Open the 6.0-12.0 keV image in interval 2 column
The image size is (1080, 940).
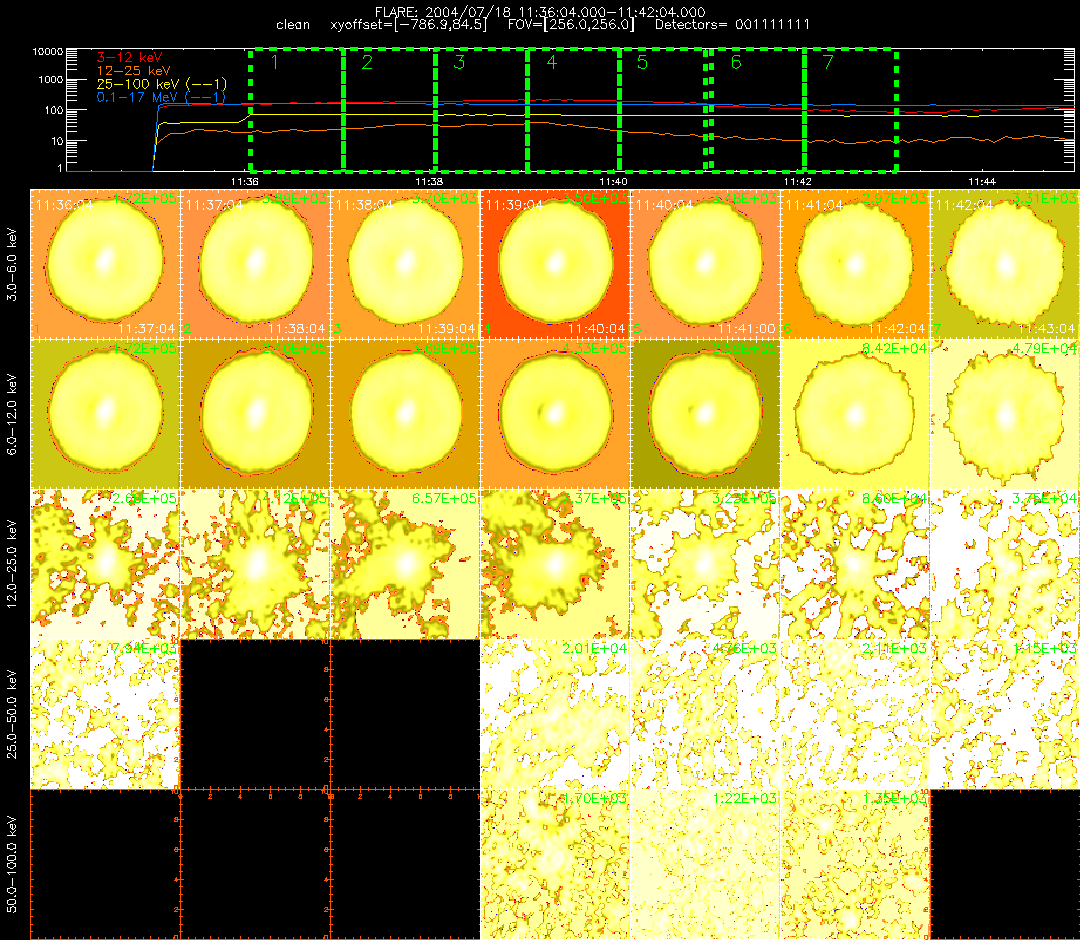click(x=256, y=414)
